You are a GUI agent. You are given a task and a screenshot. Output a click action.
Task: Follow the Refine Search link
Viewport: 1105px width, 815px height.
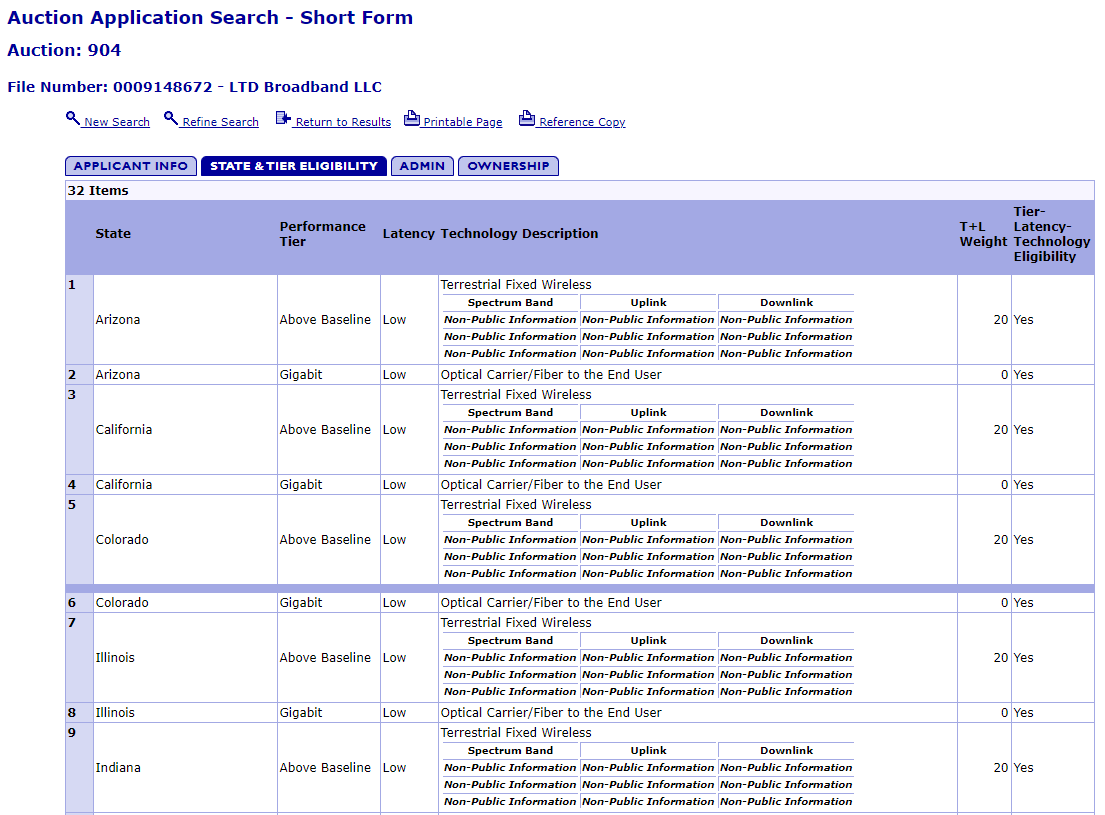click(x=220, y=122)
